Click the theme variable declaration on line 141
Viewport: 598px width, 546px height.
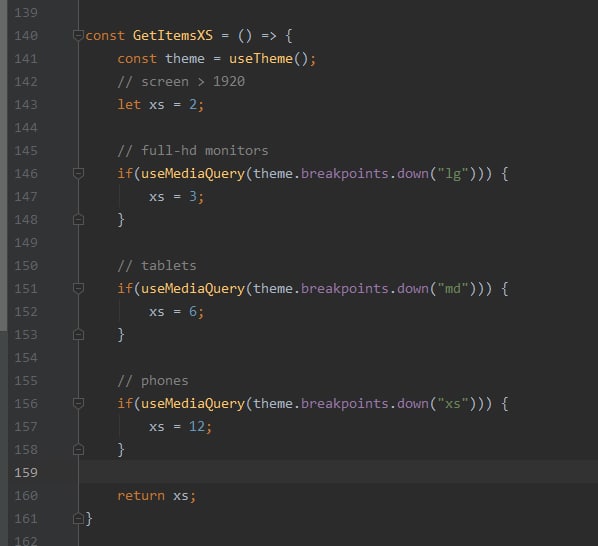[185, 59]
